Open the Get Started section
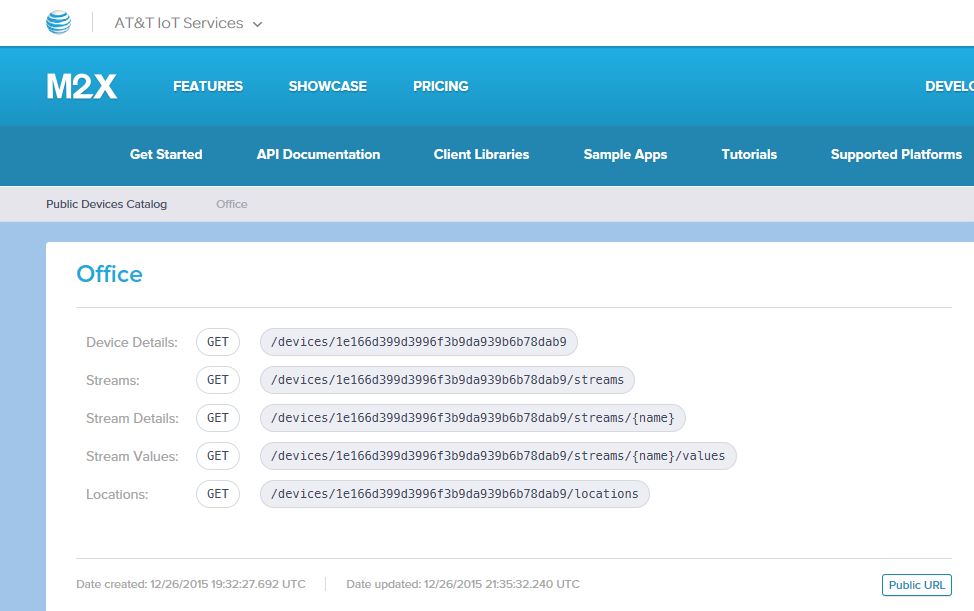 click(x=166, y=155)
